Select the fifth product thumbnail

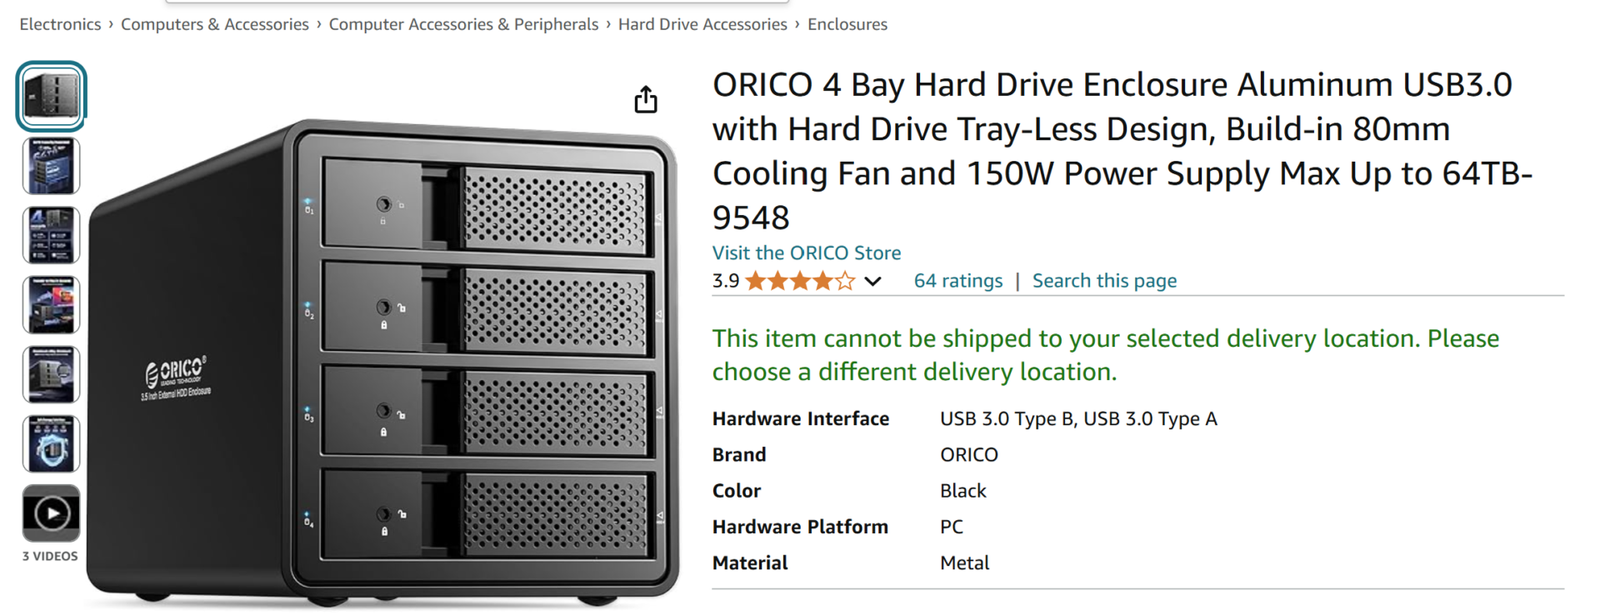tap(51, 374)
